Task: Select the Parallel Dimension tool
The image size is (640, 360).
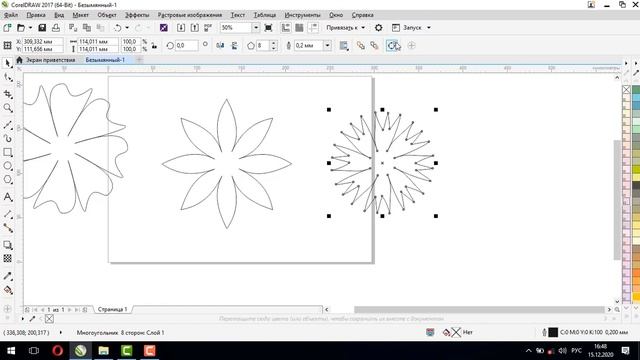Action: (x=7, y=214)
